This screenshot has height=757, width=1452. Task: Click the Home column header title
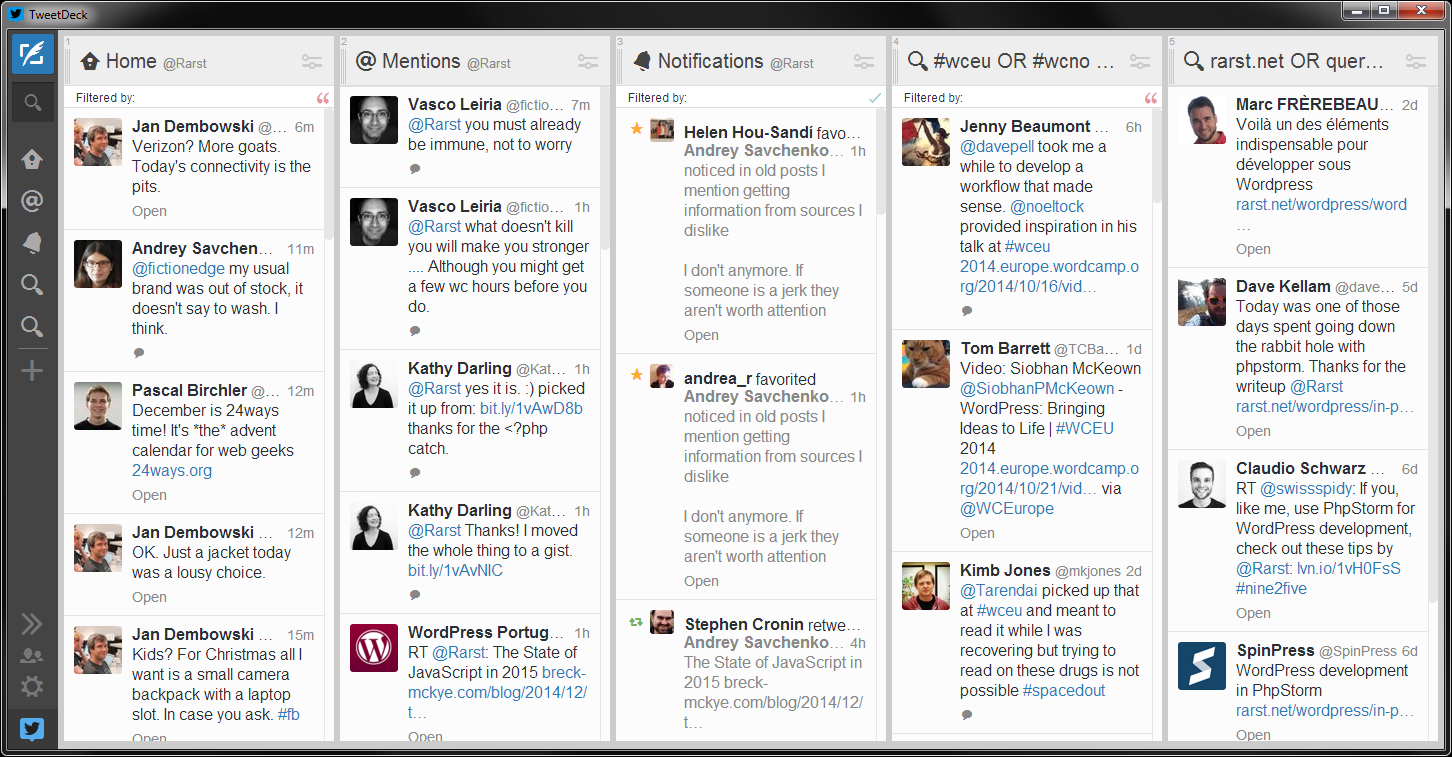131,61
